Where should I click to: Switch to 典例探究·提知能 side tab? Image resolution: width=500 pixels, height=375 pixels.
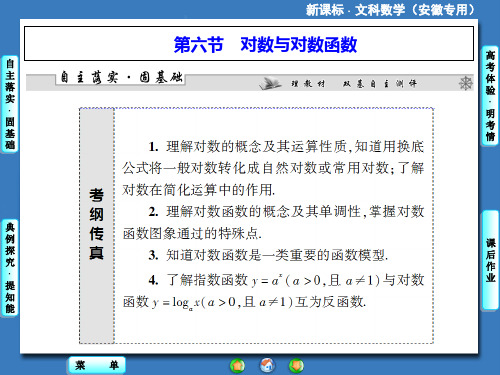[10, 268]
